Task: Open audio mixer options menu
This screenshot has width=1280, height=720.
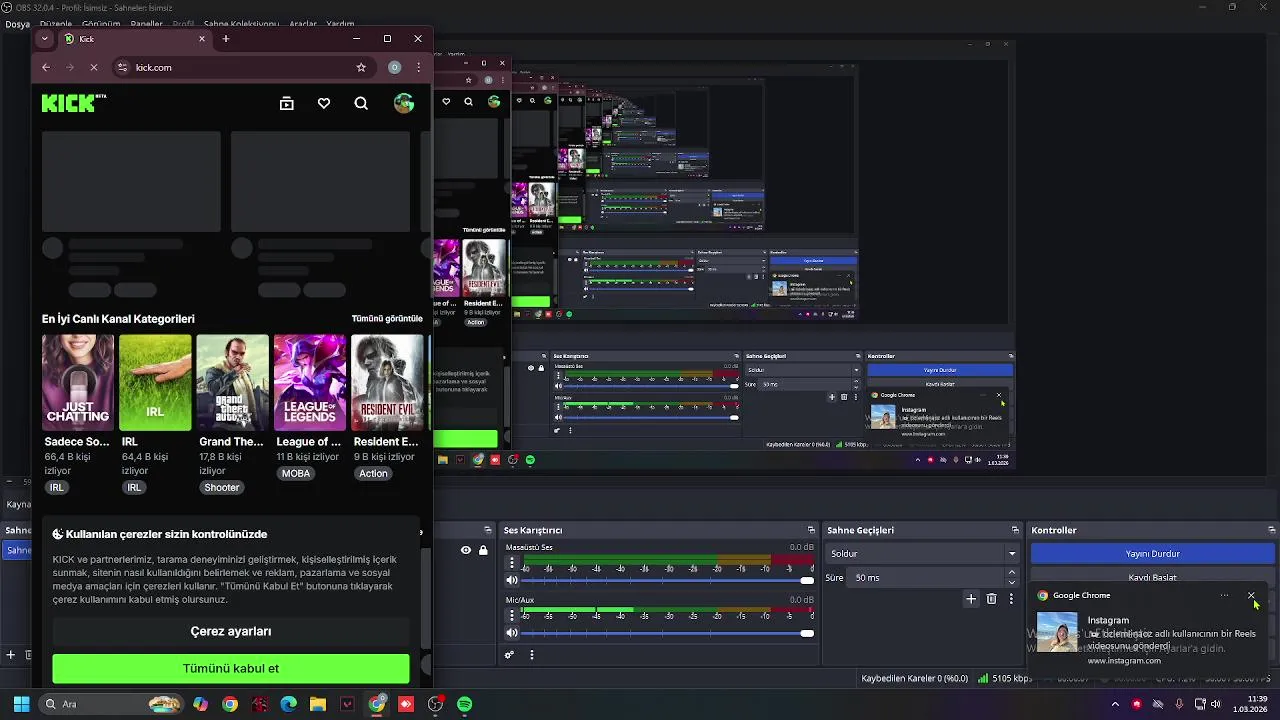Action: click(x=532, y=655)
